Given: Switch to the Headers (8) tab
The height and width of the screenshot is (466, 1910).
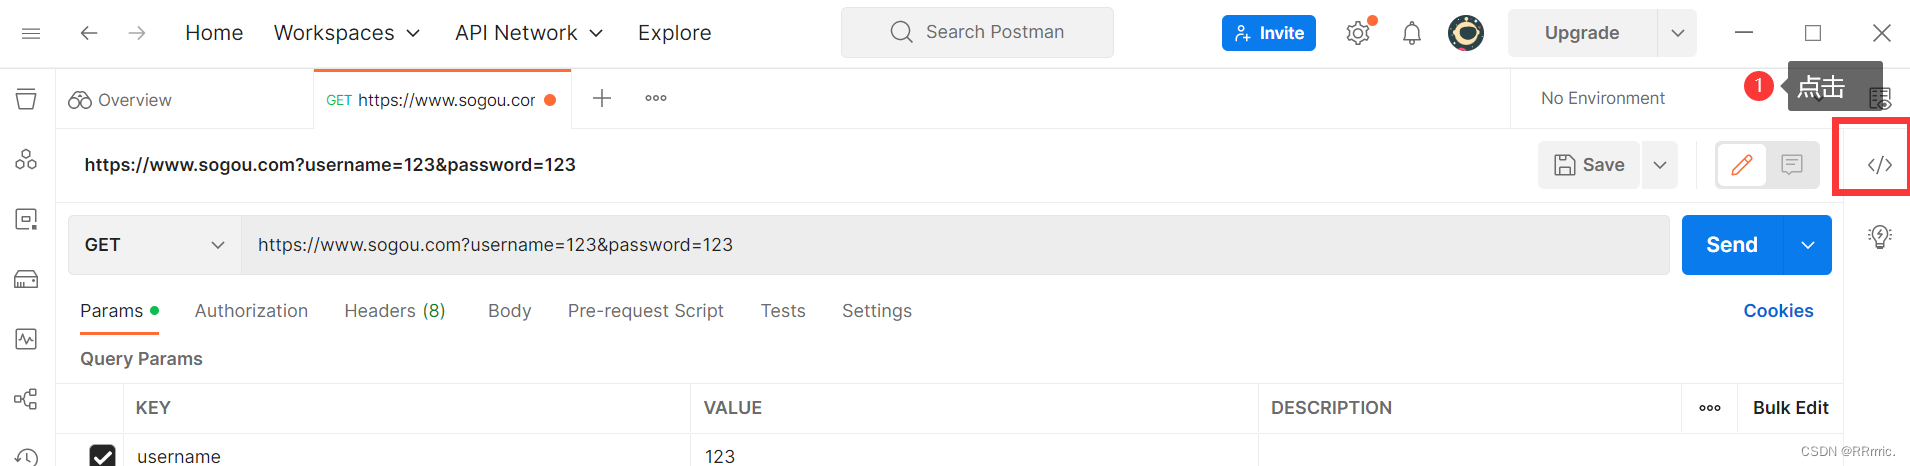Looking at the screenshot, I should (x=395, y=311).
